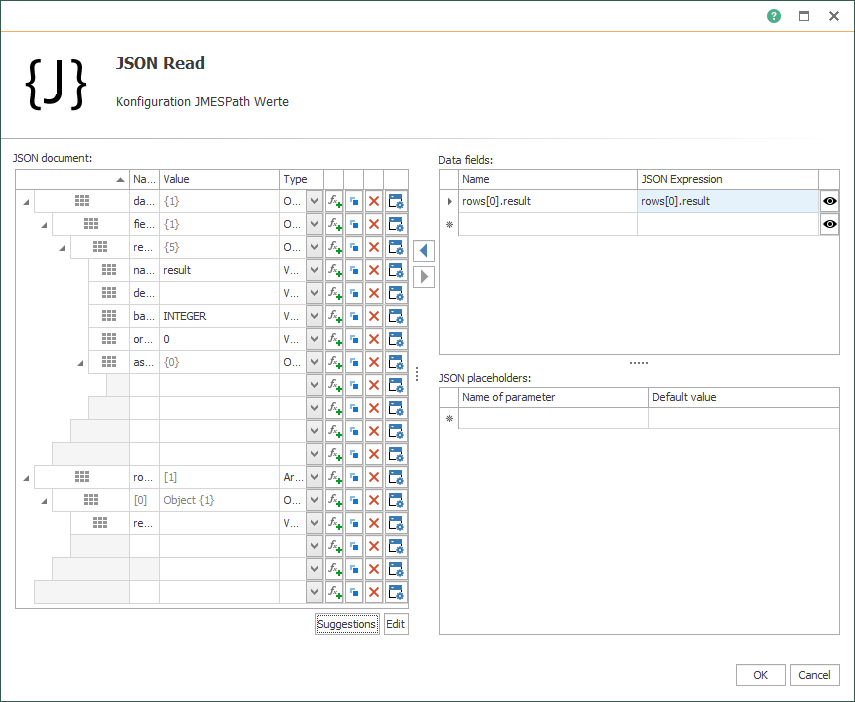Open the settings window icon in the '[0] Object {1}' row

[396, 500]
